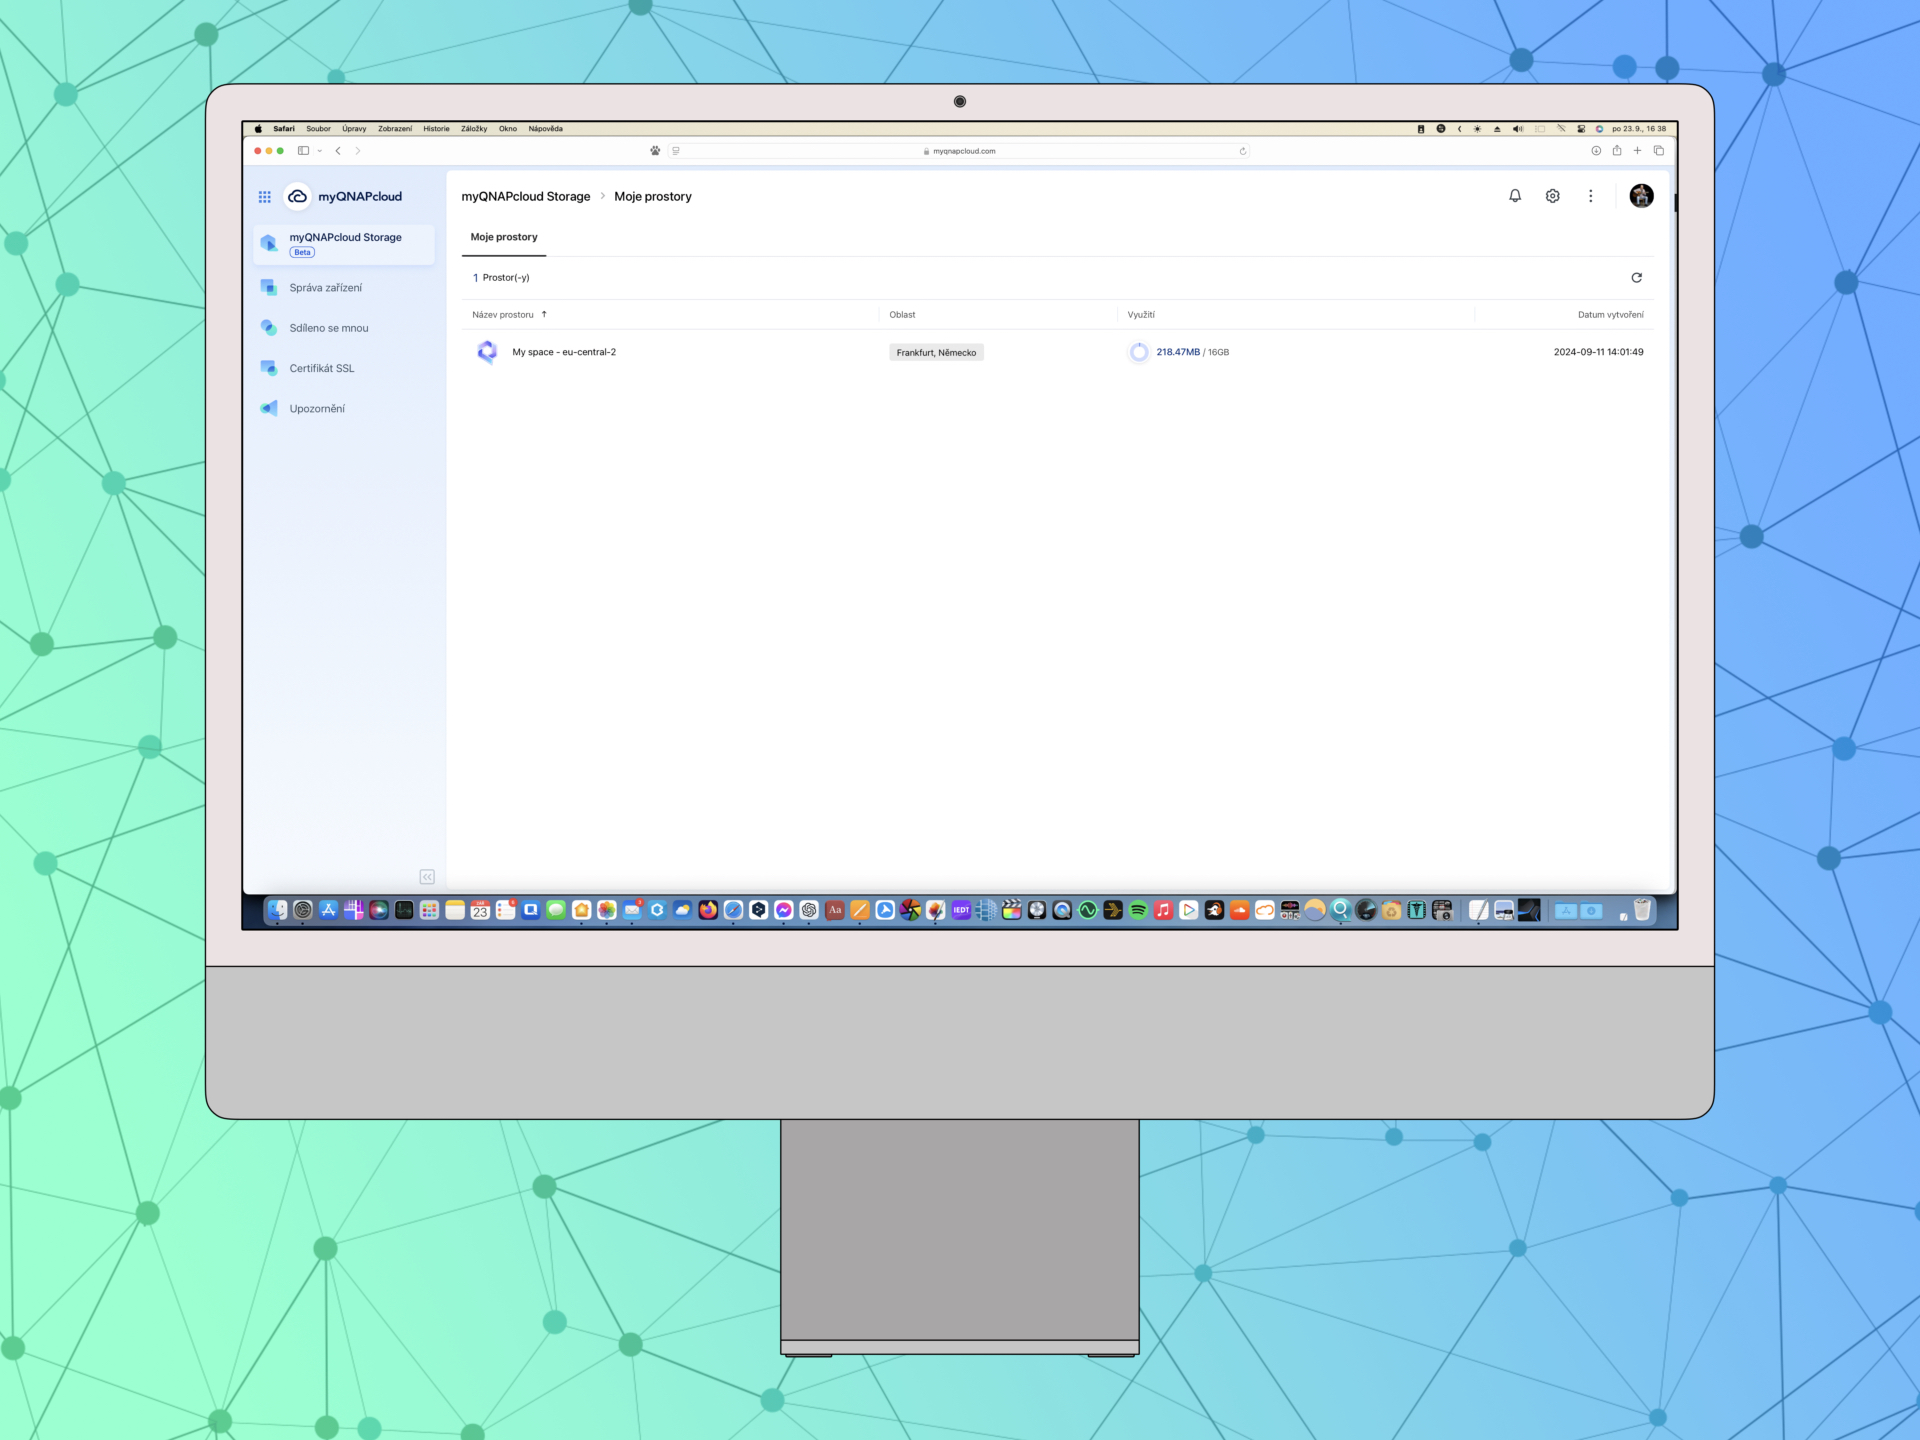
Task: Open Správa zařízení in sidebar
Action: pos(325,288)
